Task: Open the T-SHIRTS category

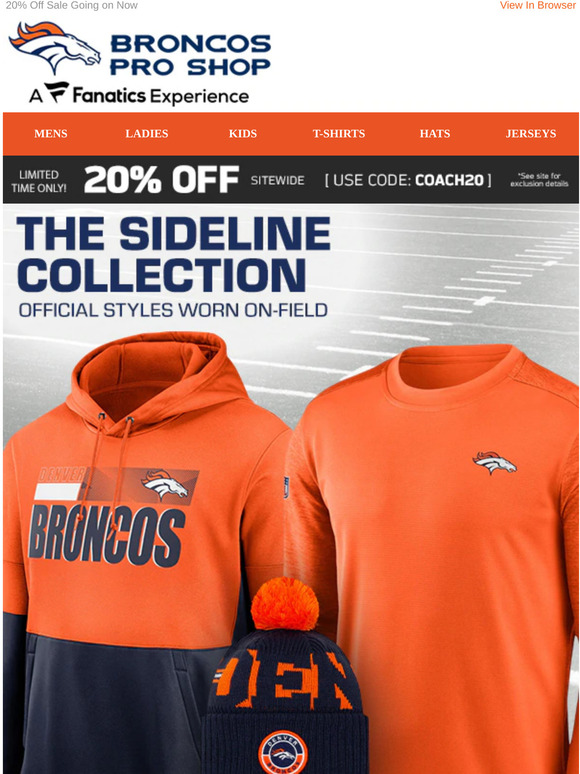Action: (x=339, y=134)
